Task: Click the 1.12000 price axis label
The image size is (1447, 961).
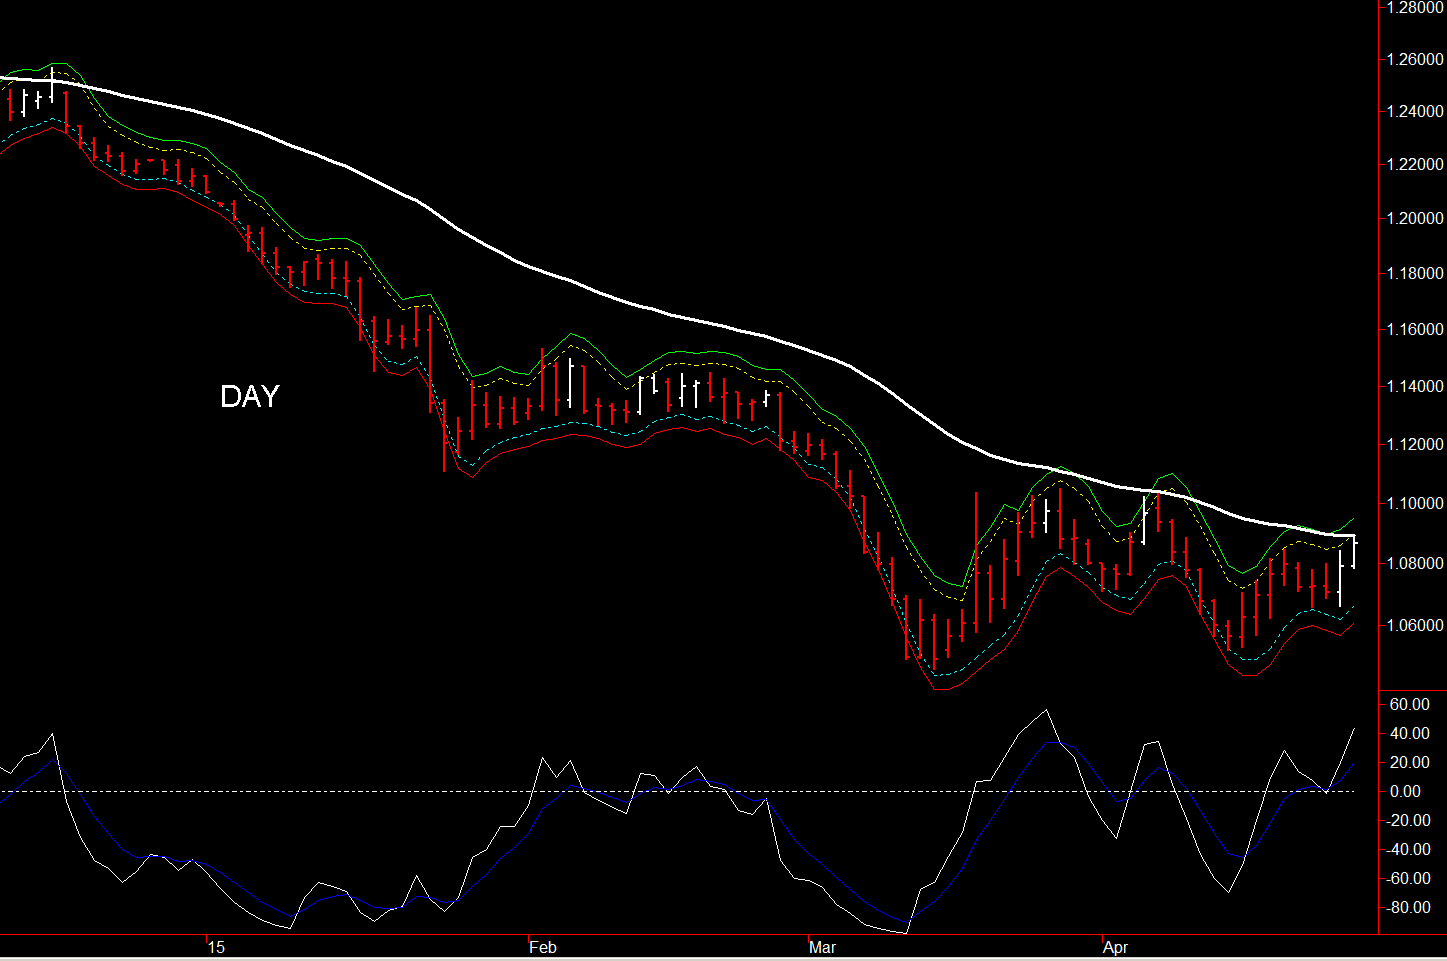Action: coord(1413,444)
